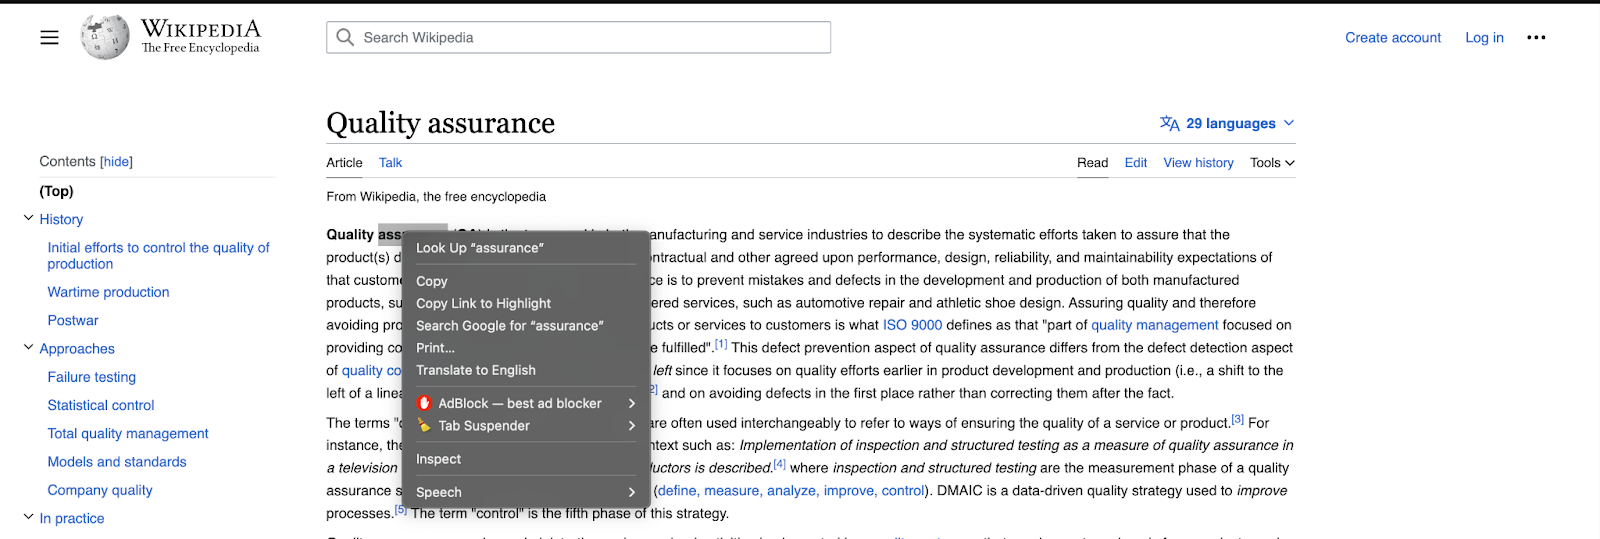Collapse the History section chevron
Image resolution: width=1600 pixels, height=539 pixels.
tap(28, 218)
